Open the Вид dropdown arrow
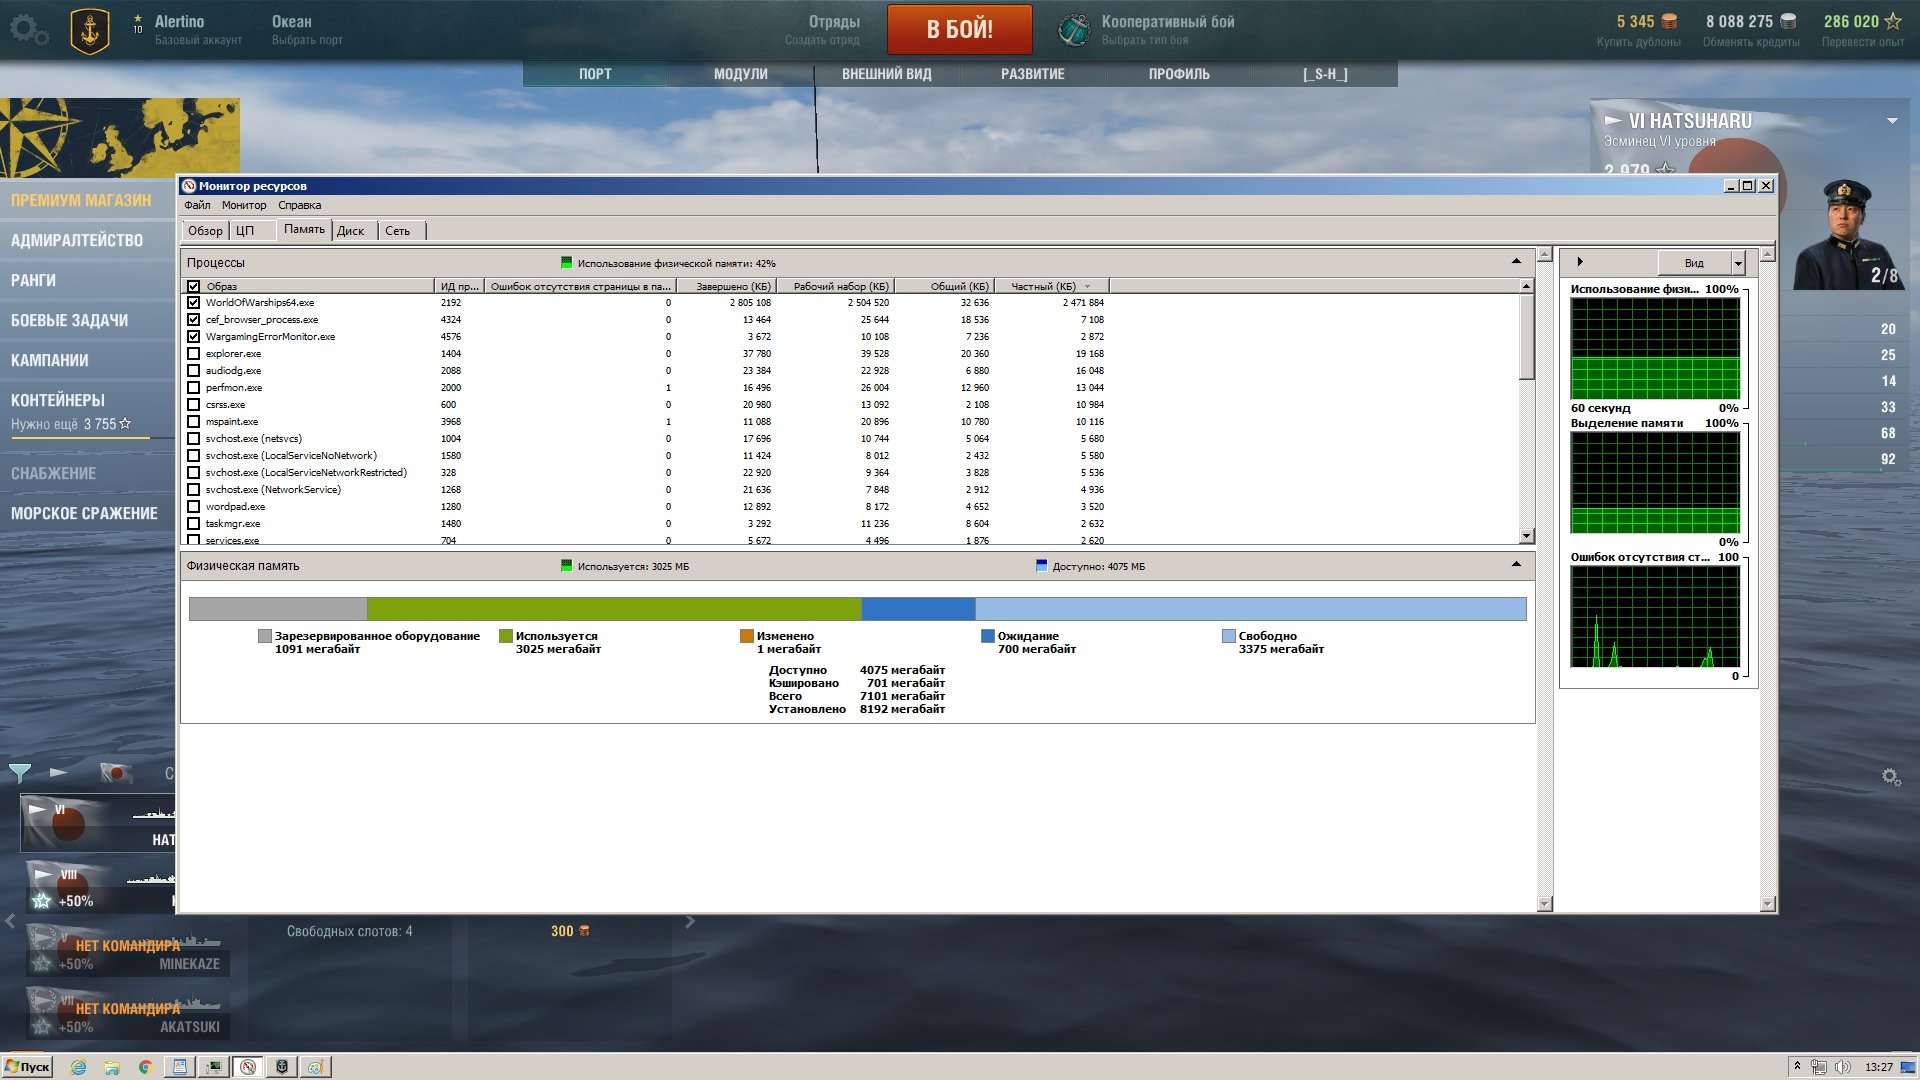This screenshot has width=1920, height=1080. pos(1738,263)
